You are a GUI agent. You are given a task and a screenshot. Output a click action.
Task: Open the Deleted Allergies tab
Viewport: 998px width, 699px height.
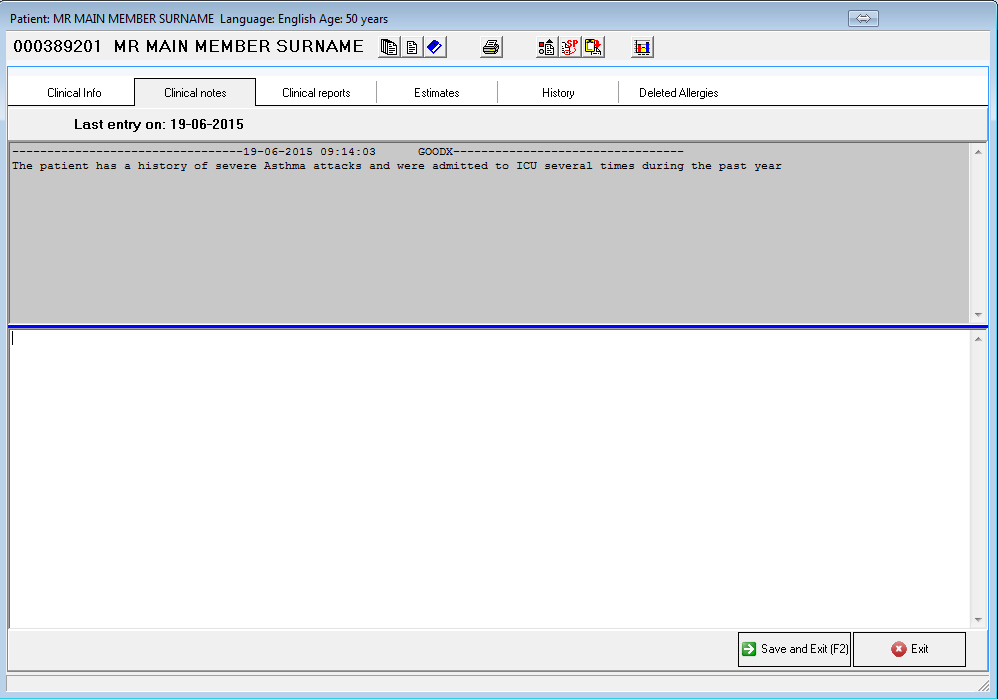(678, 93)
